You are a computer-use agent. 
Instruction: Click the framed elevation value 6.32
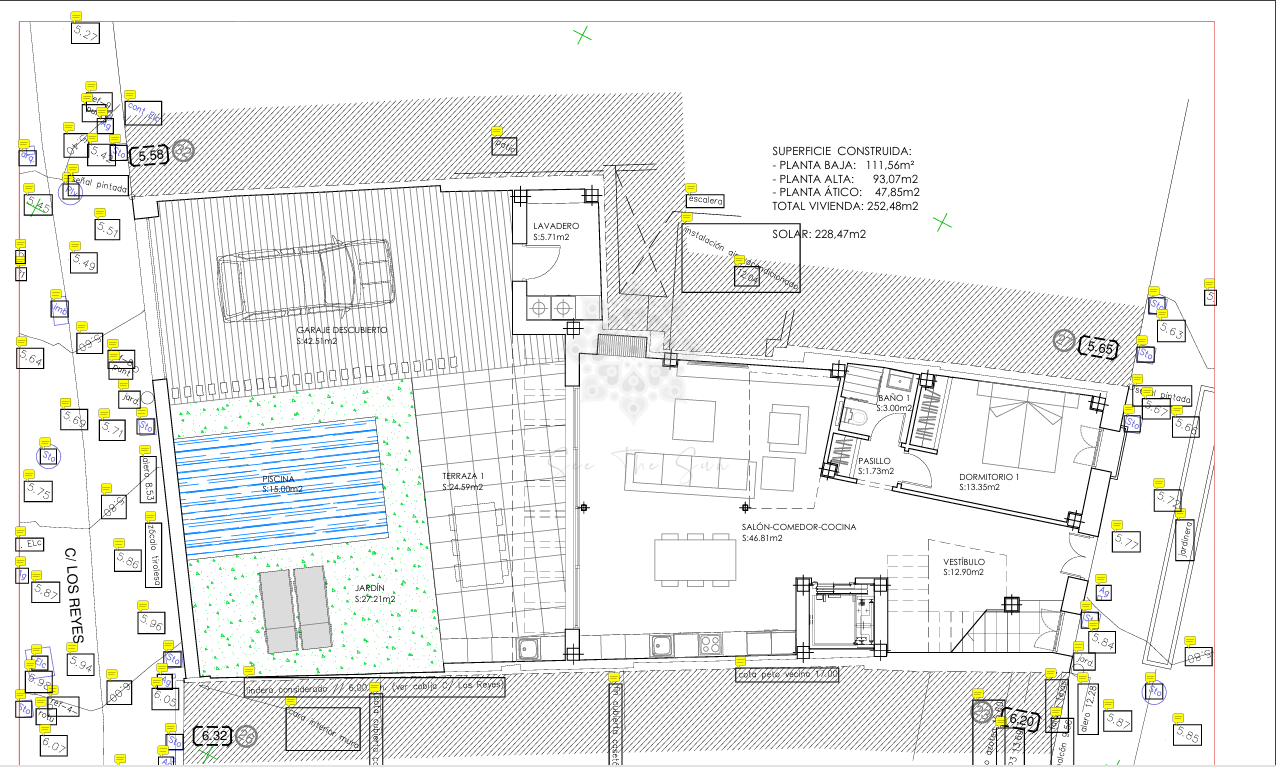click(x=210, y=735)
